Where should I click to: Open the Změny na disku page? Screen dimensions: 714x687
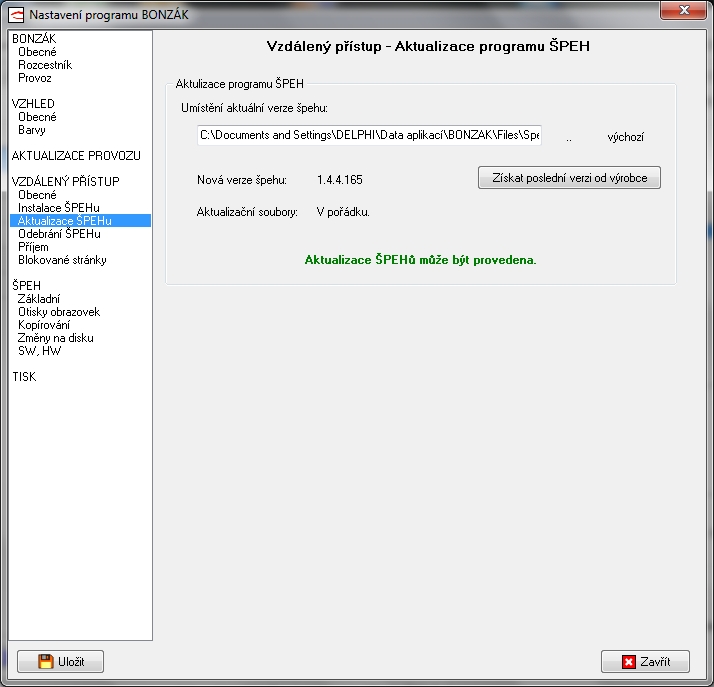56,338
